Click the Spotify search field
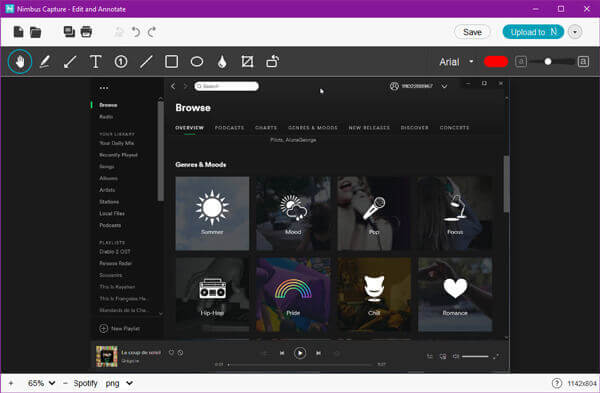This screenshot has width=600, height=393. pos(226,86)
